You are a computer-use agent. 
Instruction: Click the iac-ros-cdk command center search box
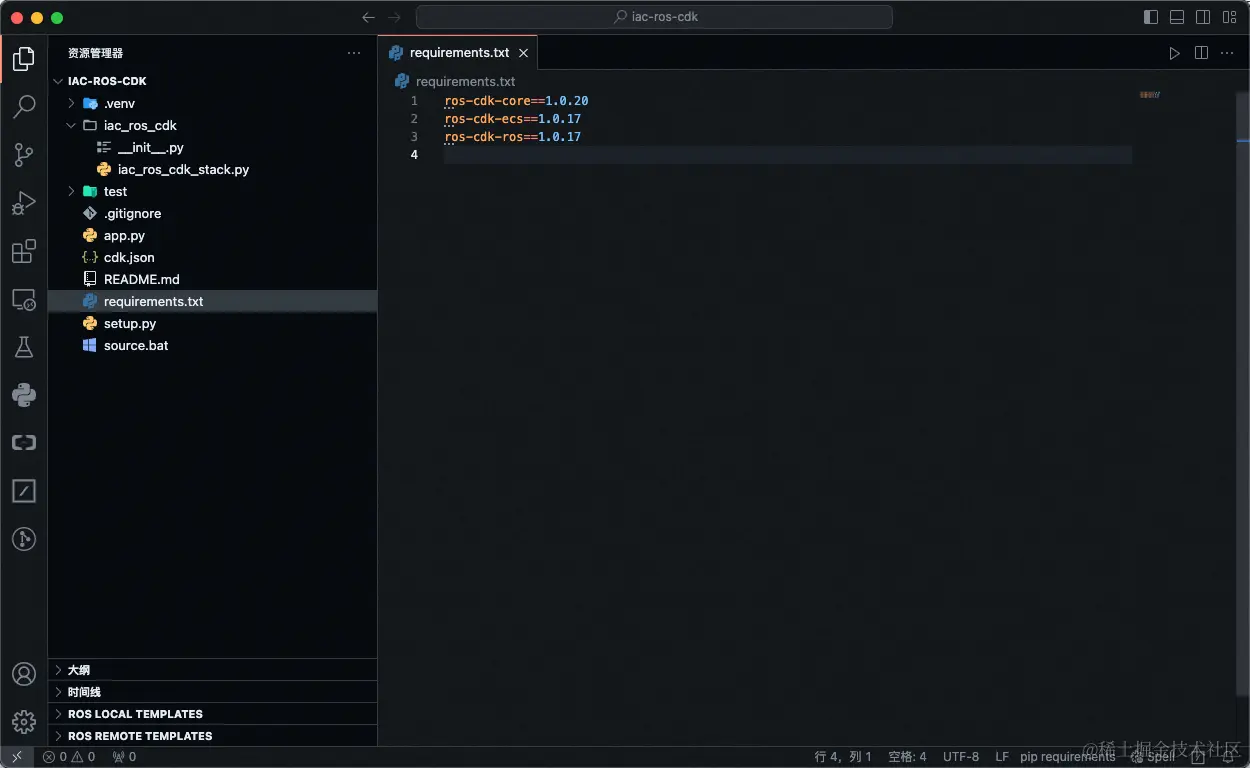654,17
